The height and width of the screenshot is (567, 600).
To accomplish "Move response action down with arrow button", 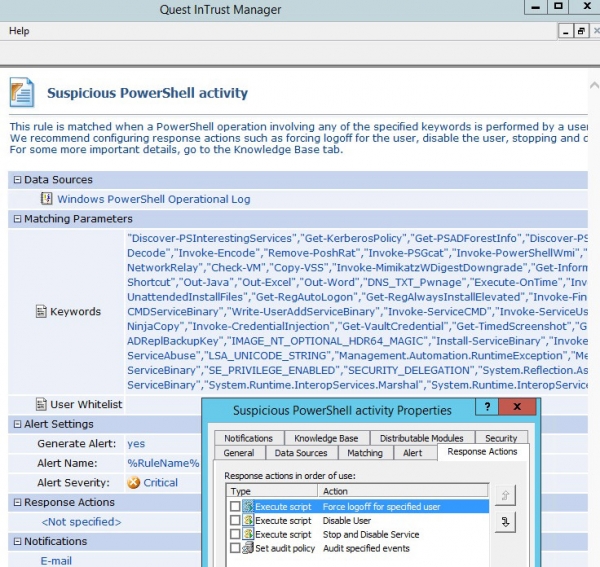I will click(x=505, y=521).
